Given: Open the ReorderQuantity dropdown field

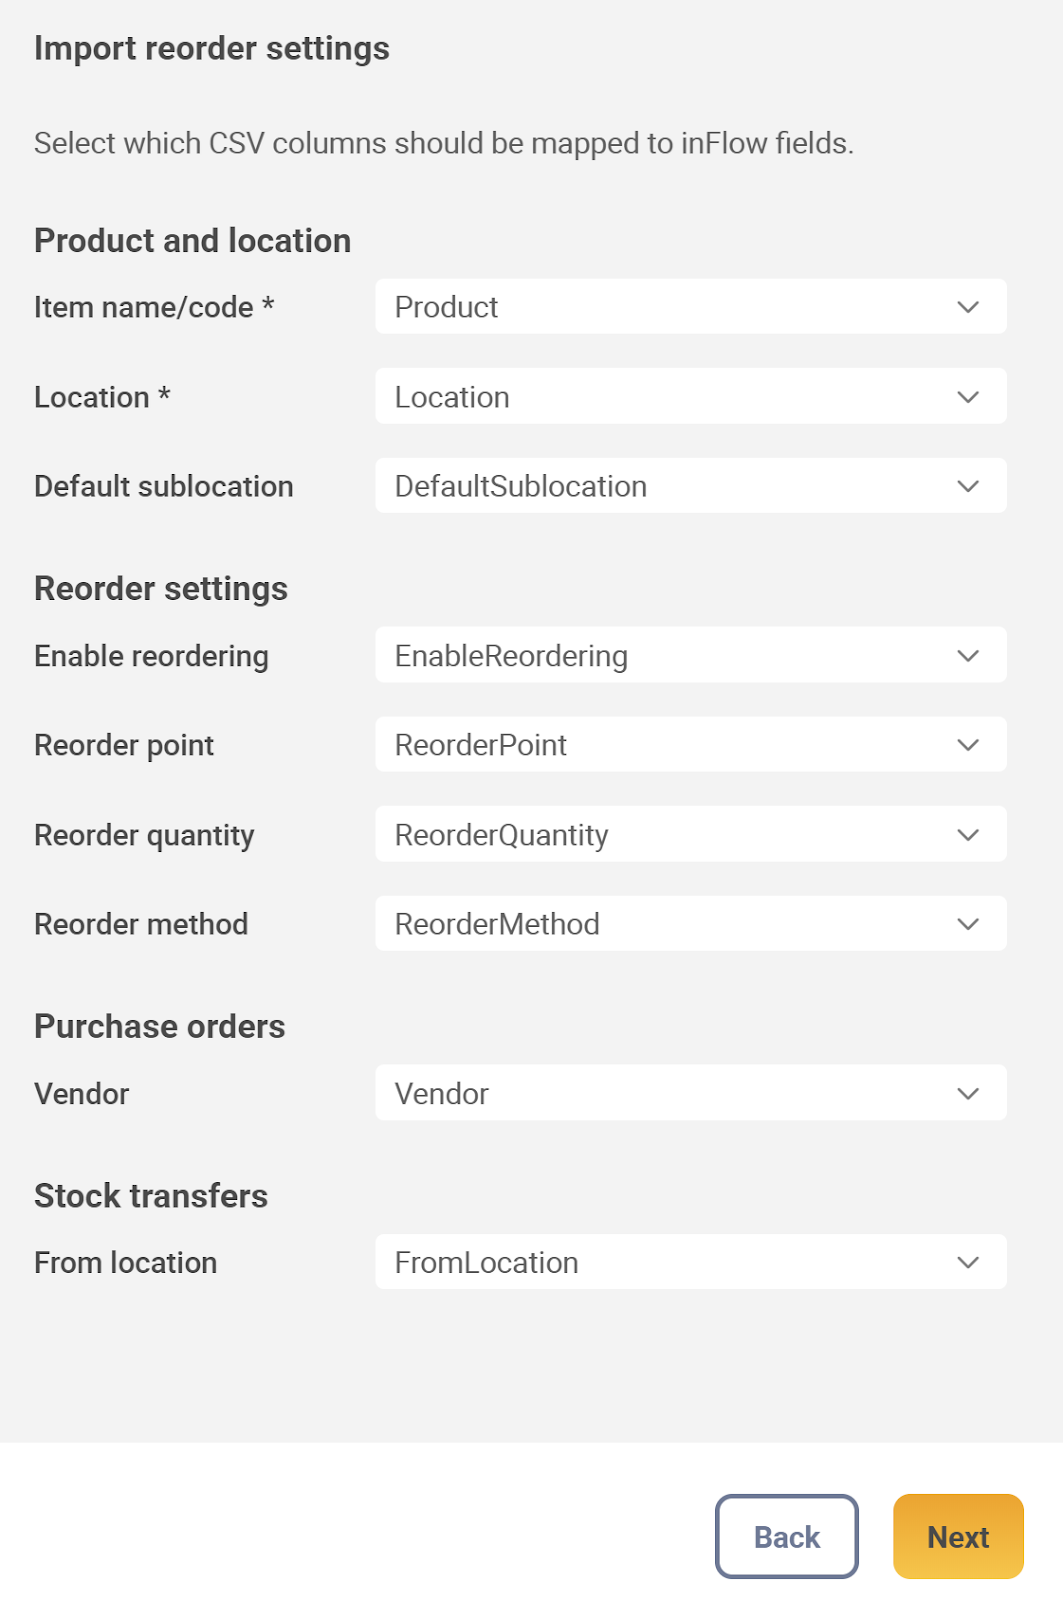Looking at the screenshot, I should pos(690,834).
